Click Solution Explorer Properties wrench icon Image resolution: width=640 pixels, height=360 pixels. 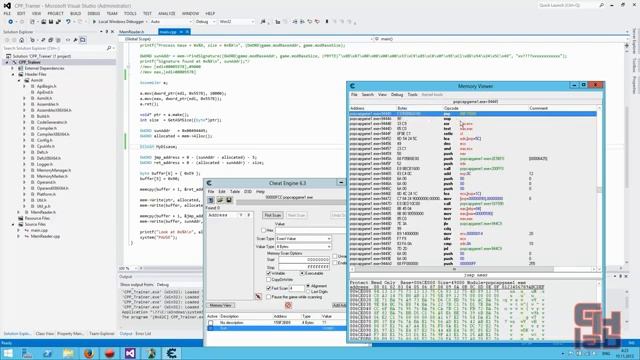click(x=75, y=40)
